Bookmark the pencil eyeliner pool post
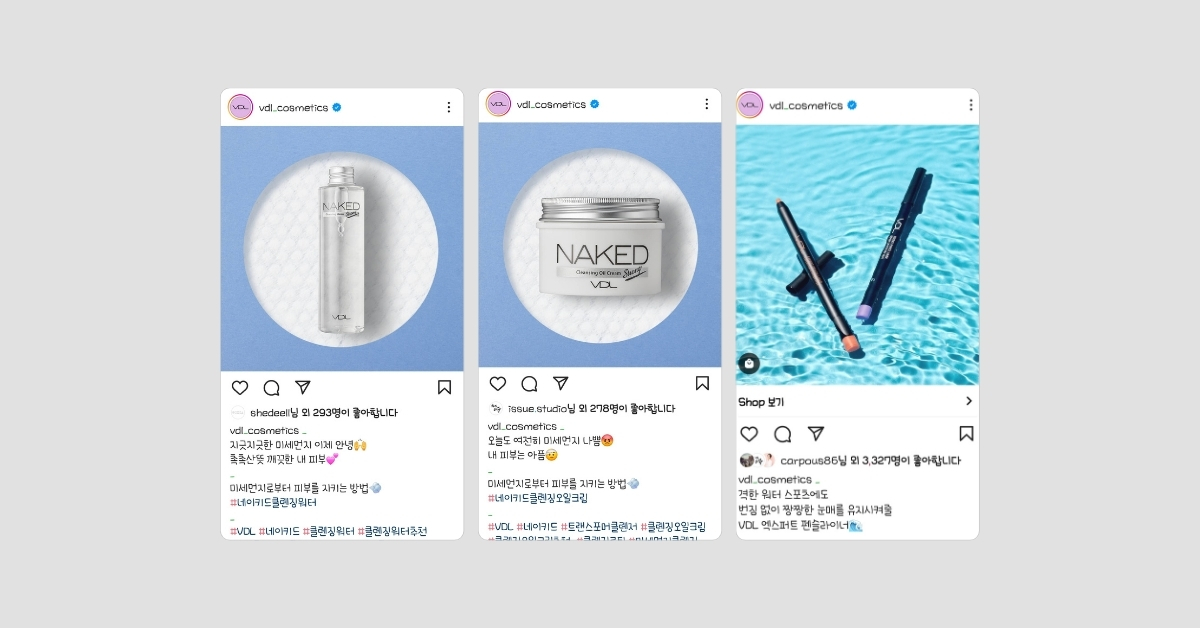 coord(966,434)
